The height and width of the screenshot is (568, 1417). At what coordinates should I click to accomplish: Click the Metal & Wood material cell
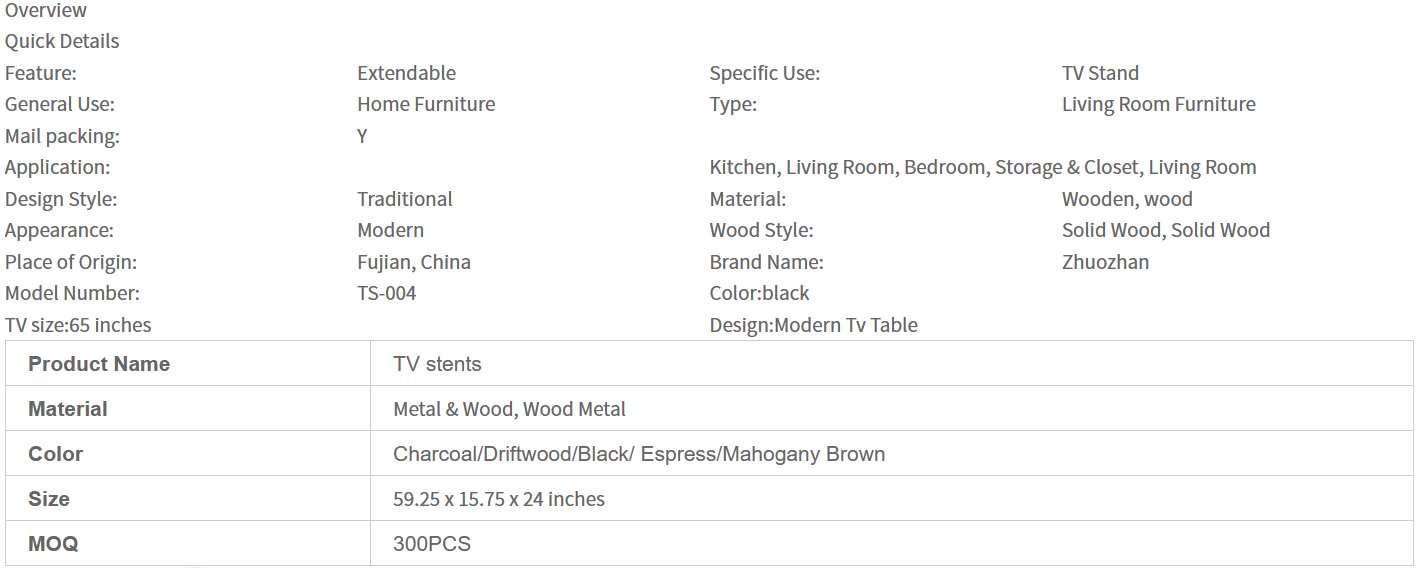tap(509, 409)
